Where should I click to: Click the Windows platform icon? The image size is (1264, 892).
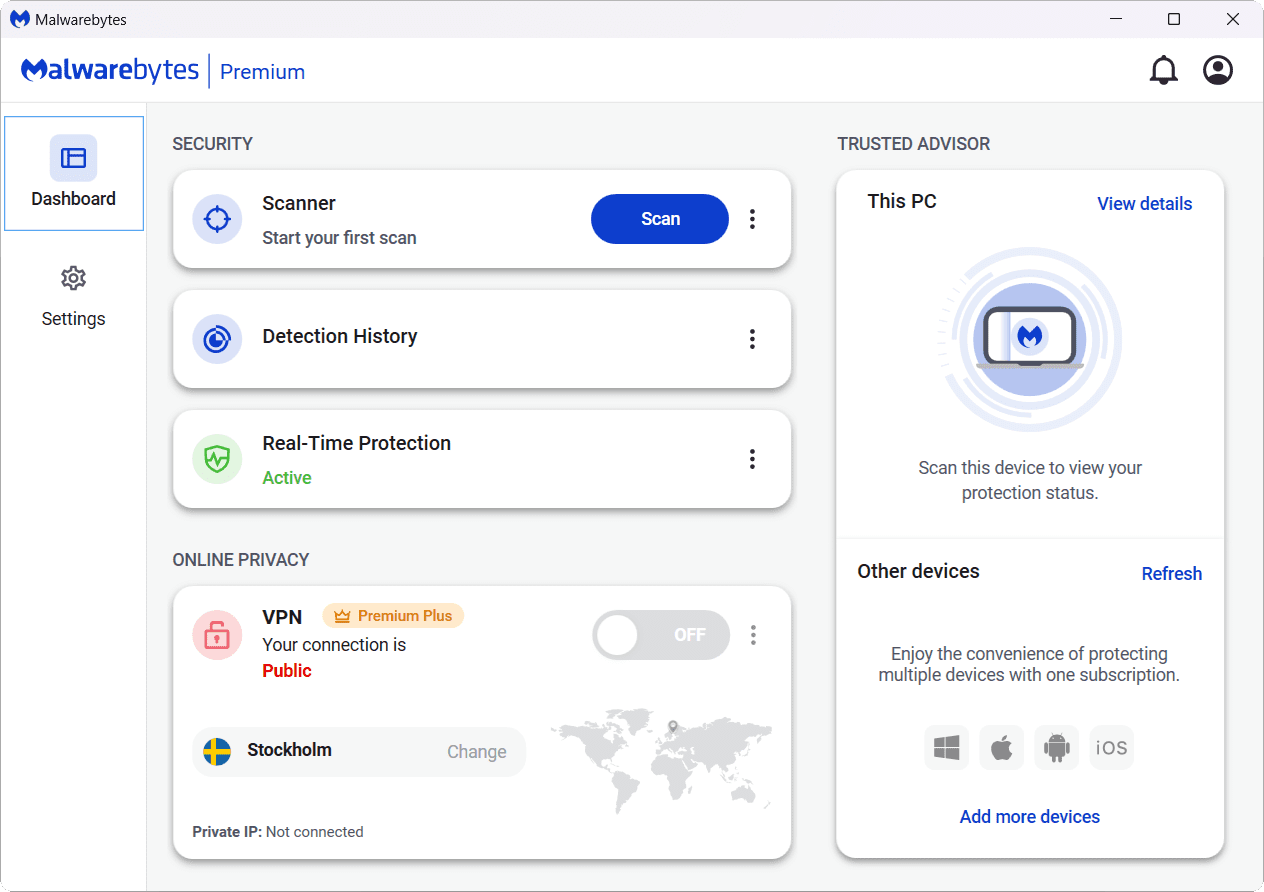947,748
